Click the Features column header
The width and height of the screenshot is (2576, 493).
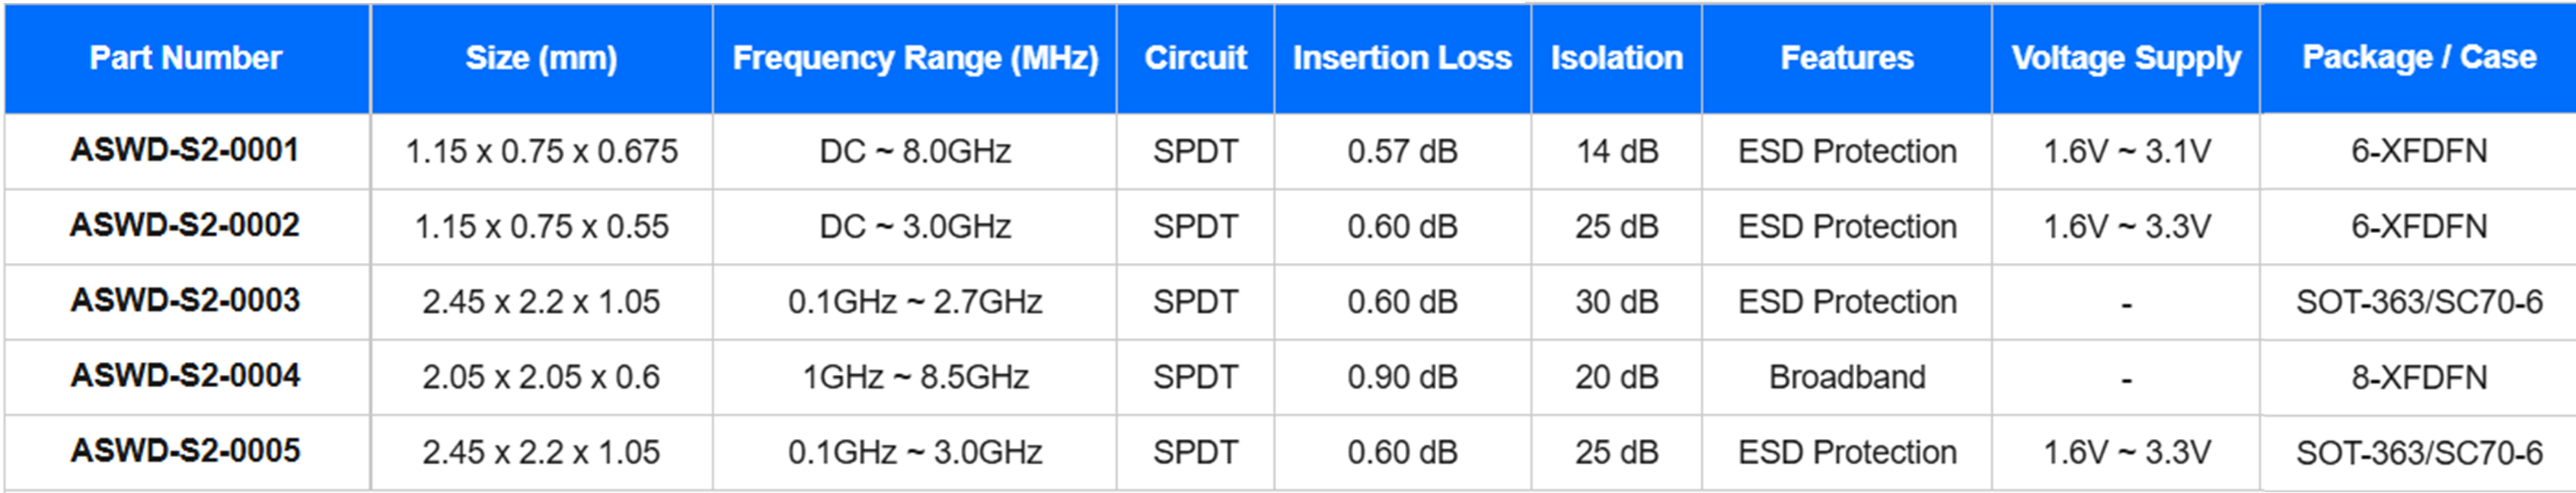pyautogui.click(x=1847, y=58)
